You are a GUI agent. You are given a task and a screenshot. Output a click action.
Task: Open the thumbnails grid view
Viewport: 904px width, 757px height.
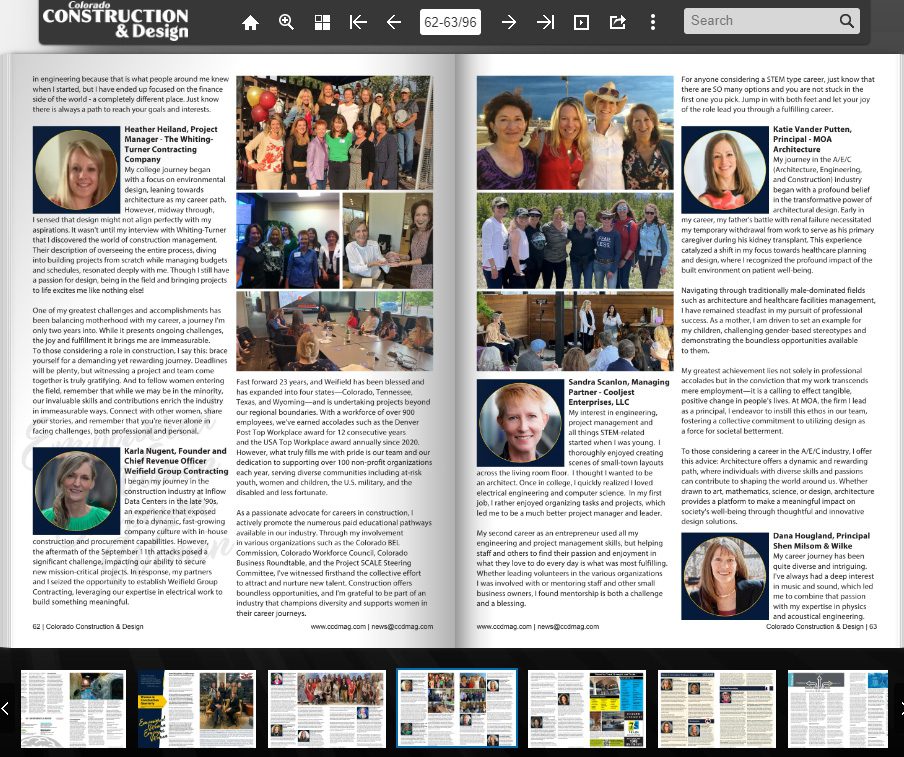[322, 22]
